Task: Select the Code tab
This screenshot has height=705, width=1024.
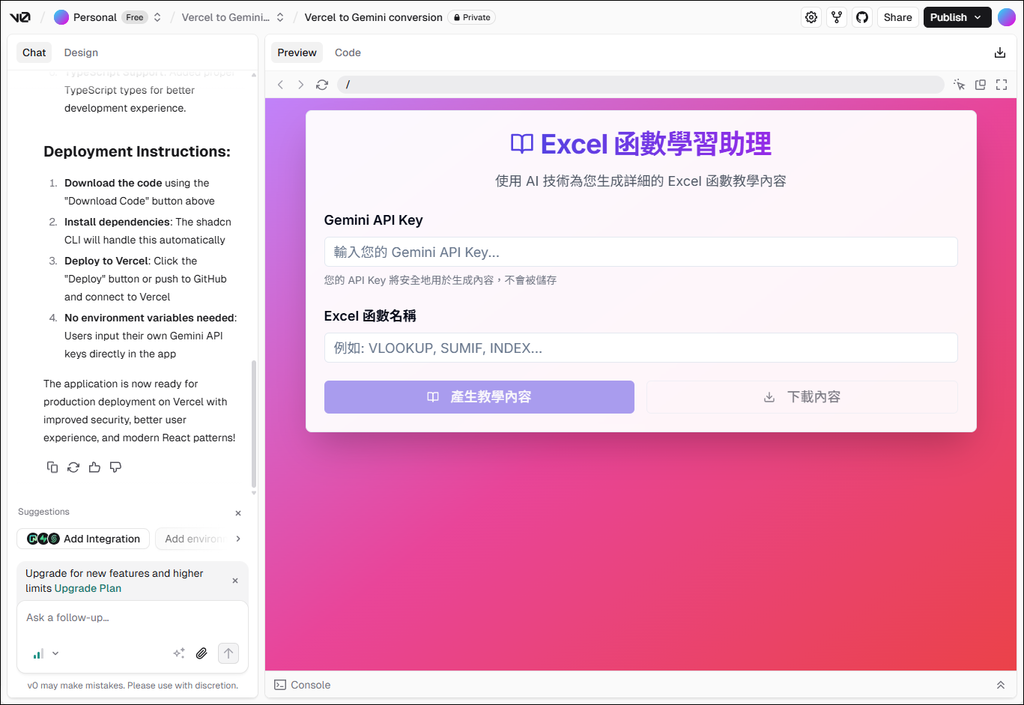Action: point(347,53)
